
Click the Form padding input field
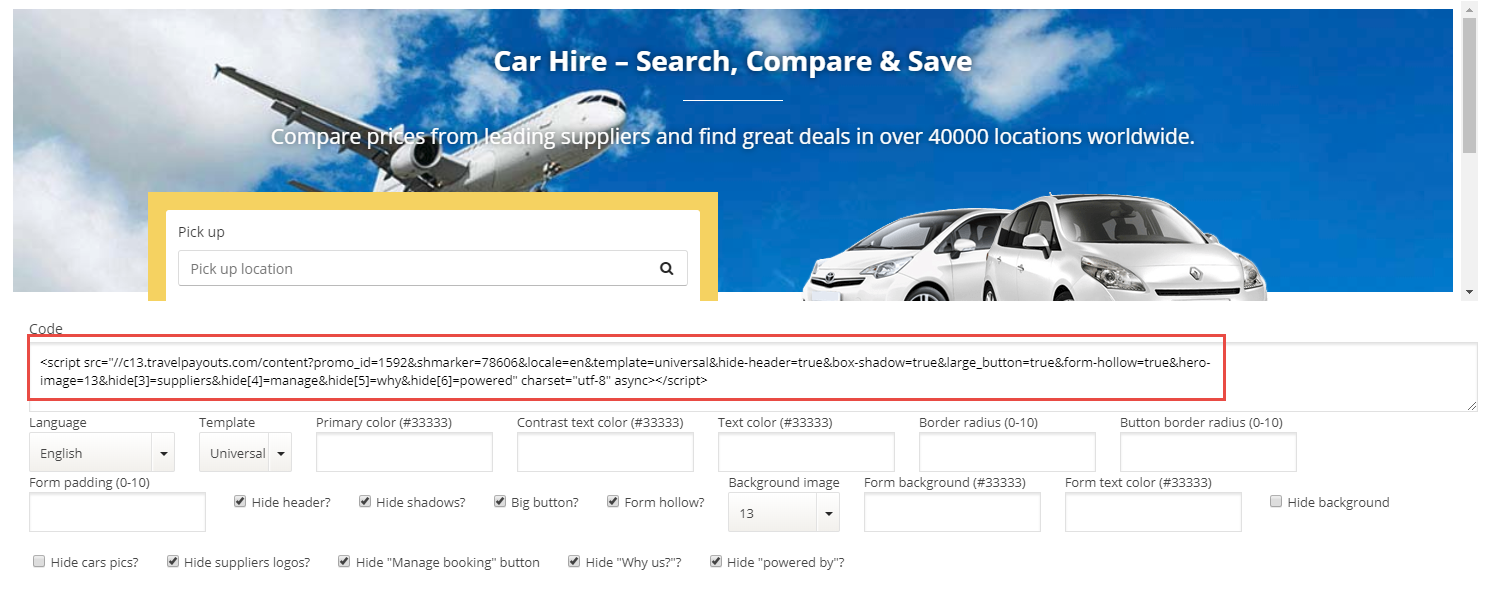pos(117,512)
